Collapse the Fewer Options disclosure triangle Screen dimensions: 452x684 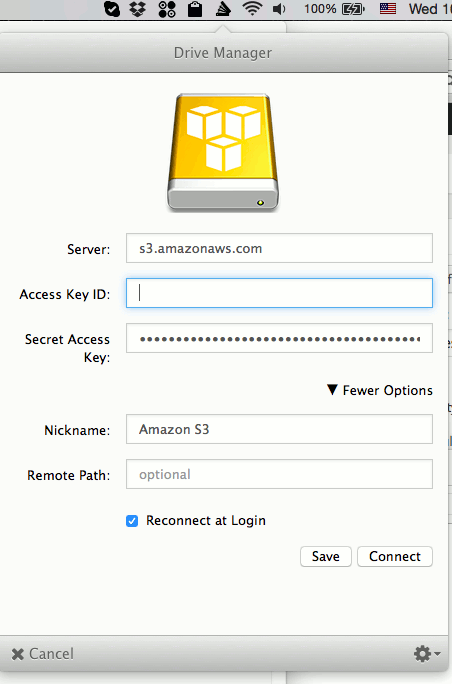tap(332, 390)
